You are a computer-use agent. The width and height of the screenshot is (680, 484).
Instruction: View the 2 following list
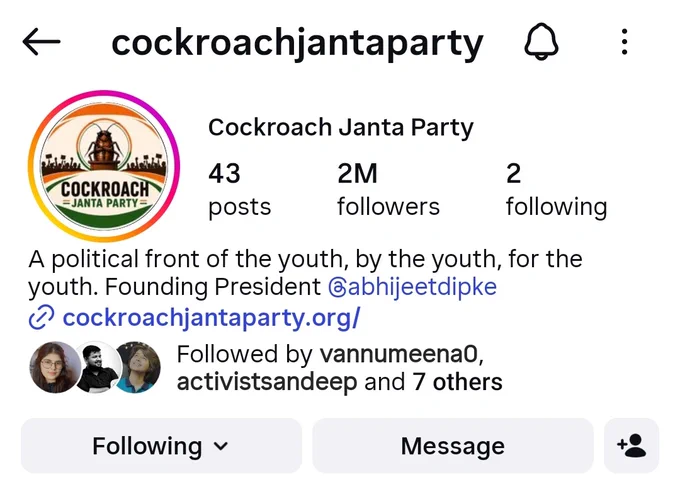[556, 190]
